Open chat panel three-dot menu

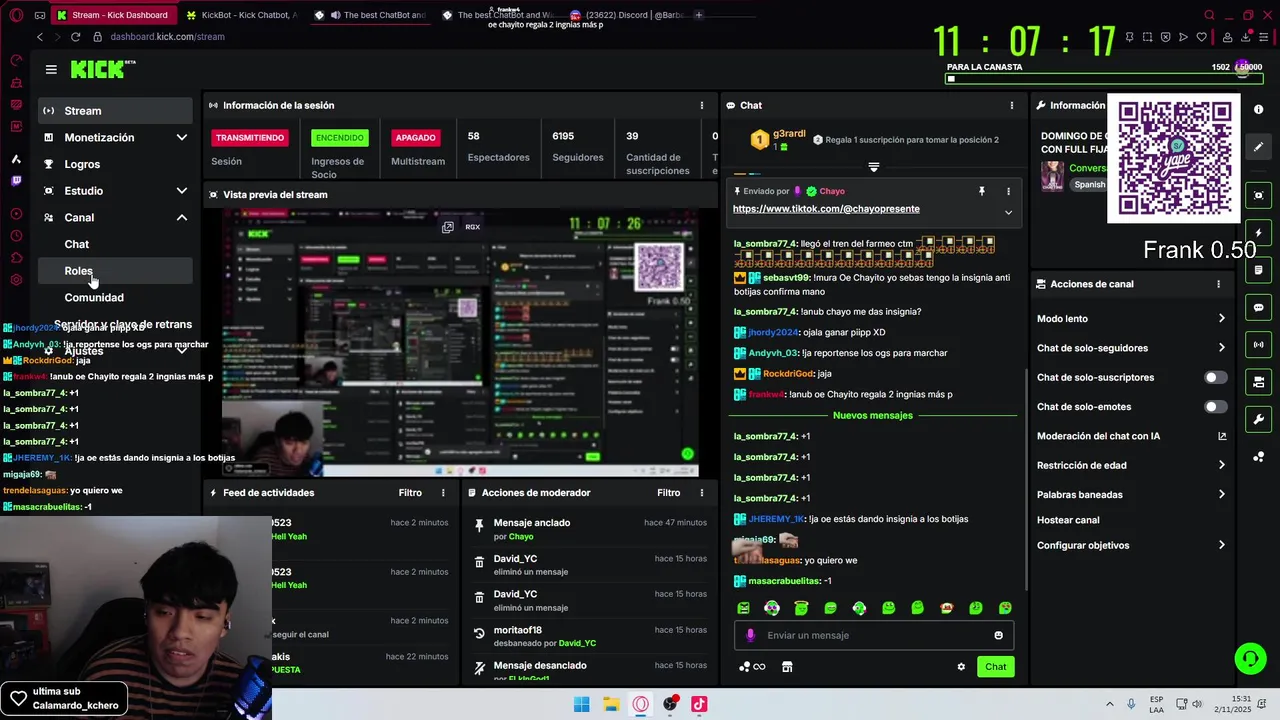click(x=1011, y=105)
